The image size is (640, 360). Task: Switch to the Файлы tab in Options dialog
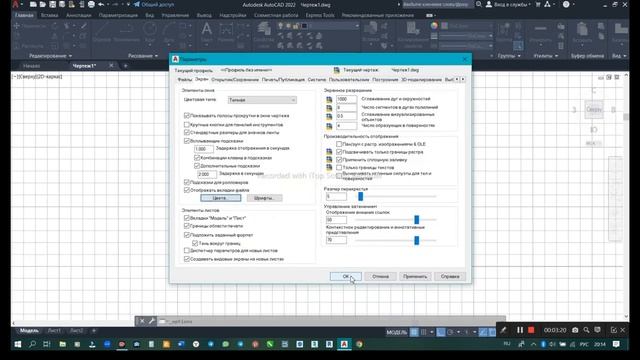pos(184,80)
